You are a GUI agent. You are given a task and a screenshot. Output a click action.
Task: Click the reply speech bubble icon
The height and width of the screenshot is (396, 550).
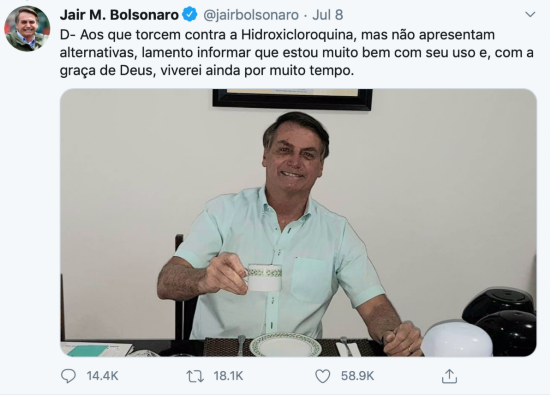coord(68,376)
